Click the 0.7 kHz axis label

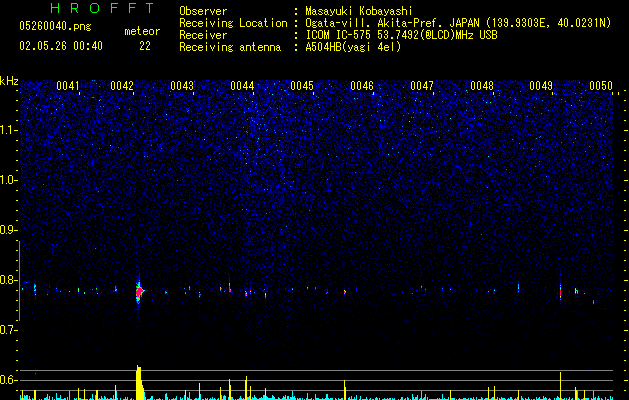9,330
